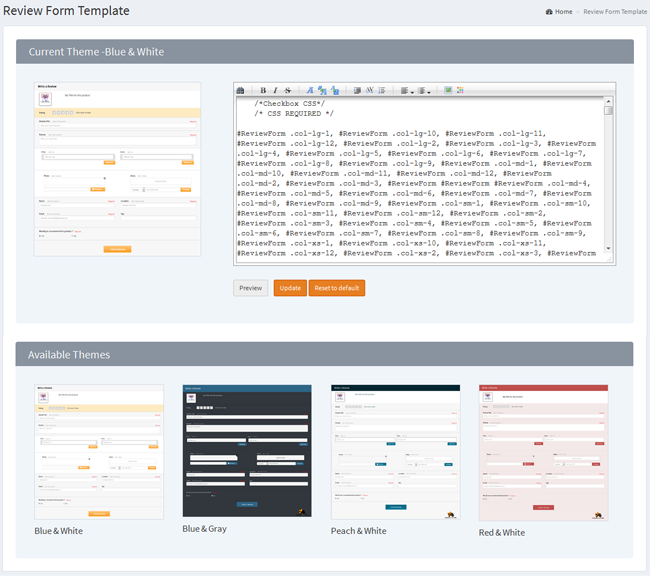Click the second blue font icon in the toolbar
This screenshot has height=576, width=650.
[x=322, y=90]
